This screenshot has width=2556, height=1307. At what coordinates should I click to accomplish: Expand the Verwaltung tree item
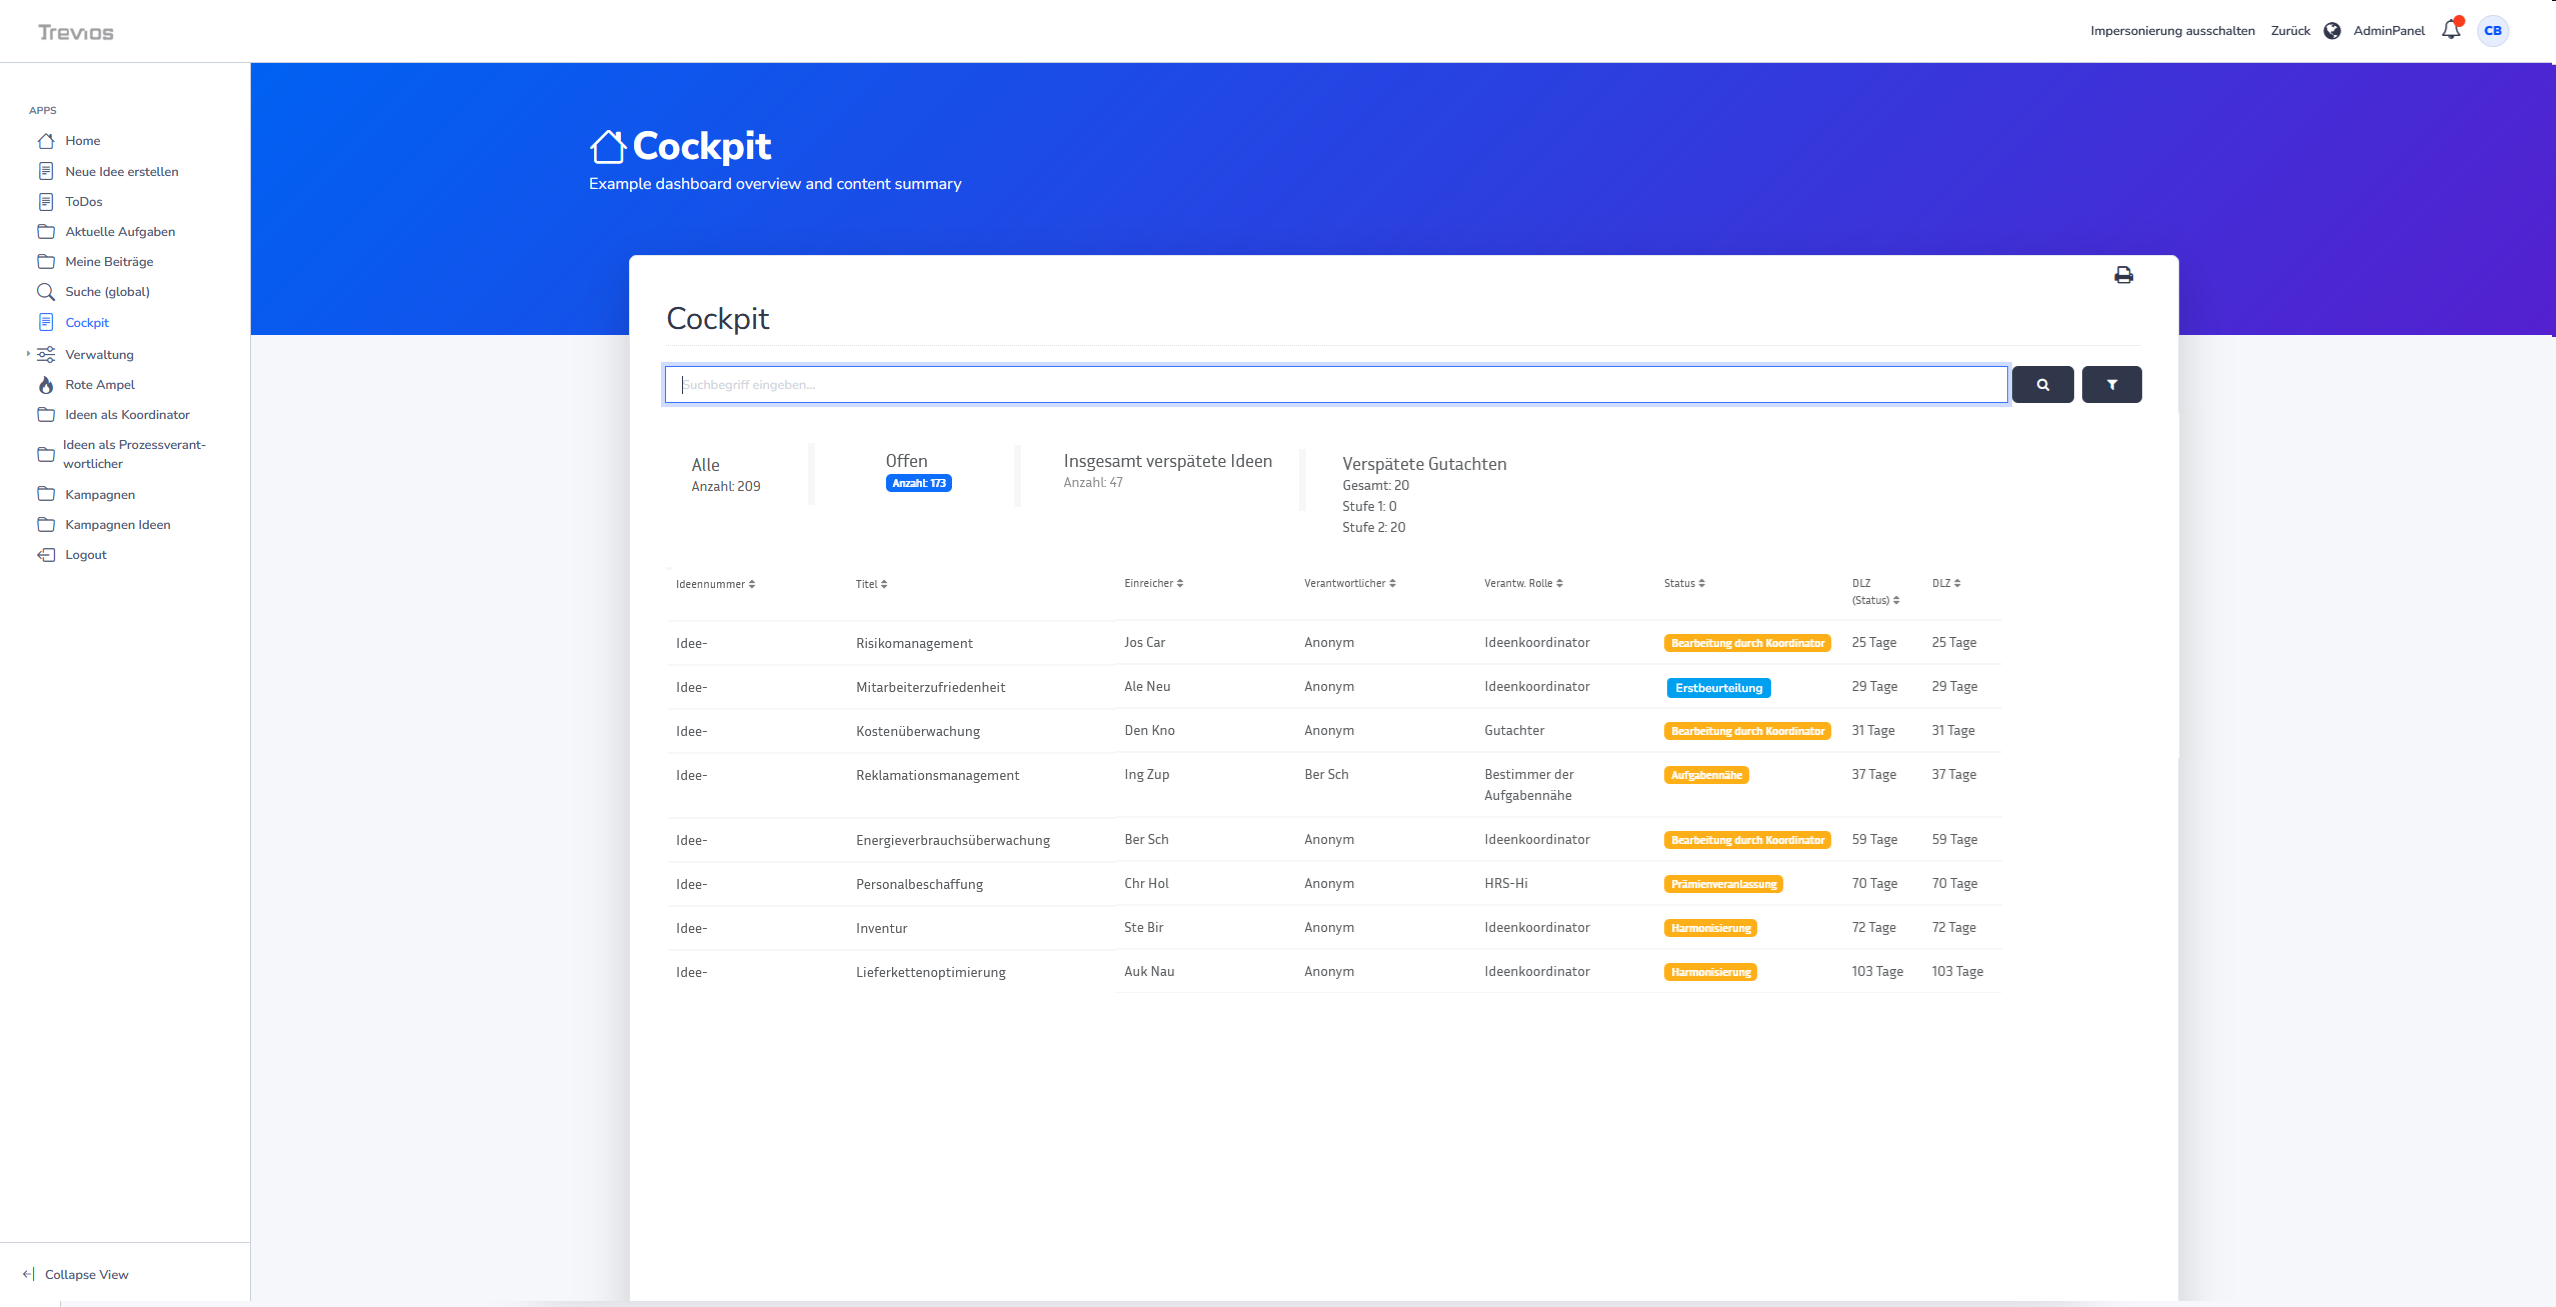[28, 354]
